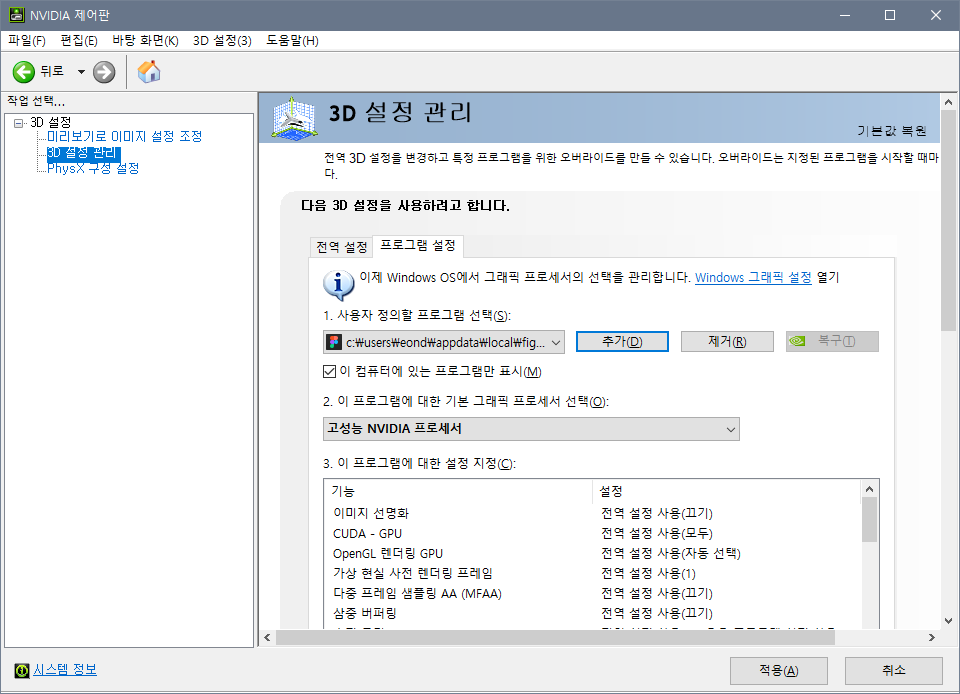Click the info icon beside Windows OS notice

pos(338,285)
